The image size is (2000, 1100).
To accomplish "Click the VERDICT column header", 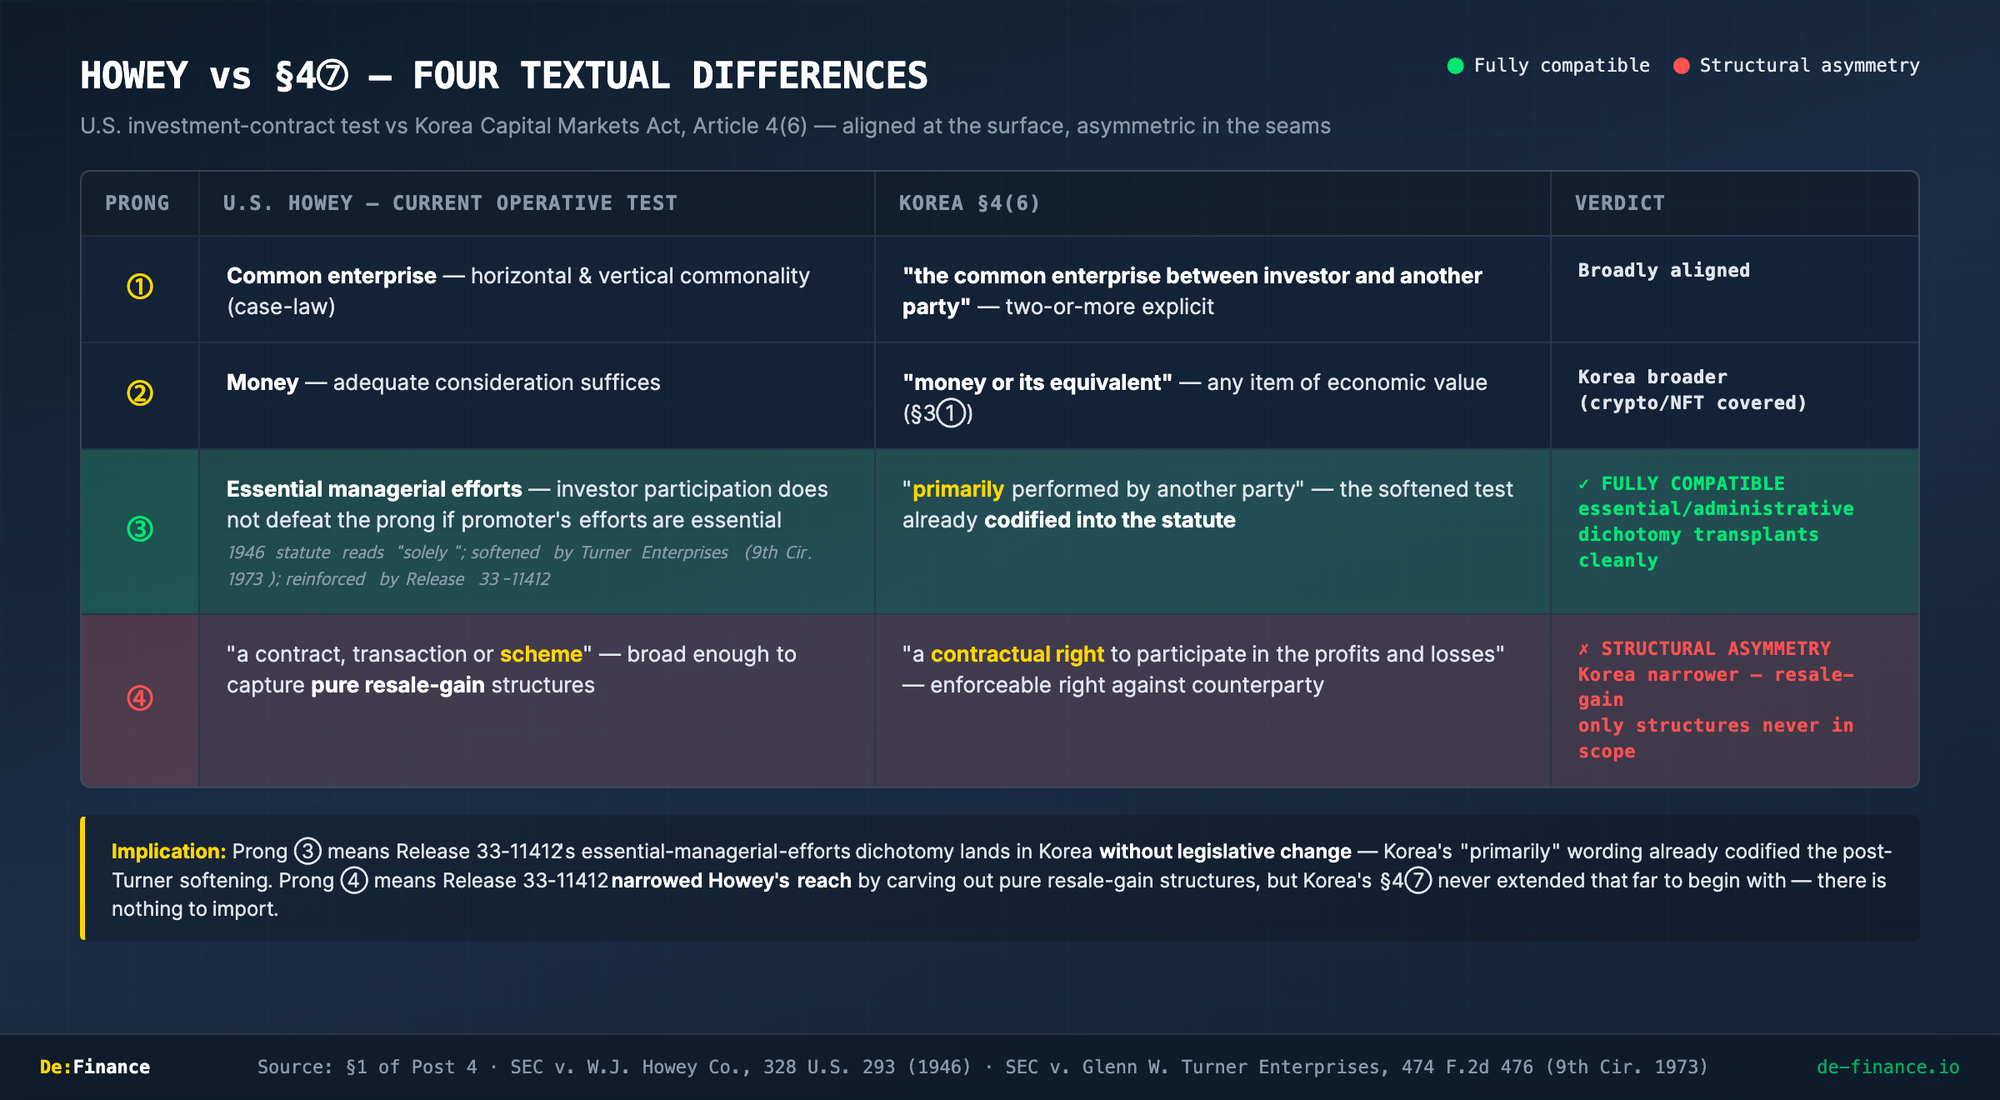I will pyautogui.click(x=1620, y=203).
